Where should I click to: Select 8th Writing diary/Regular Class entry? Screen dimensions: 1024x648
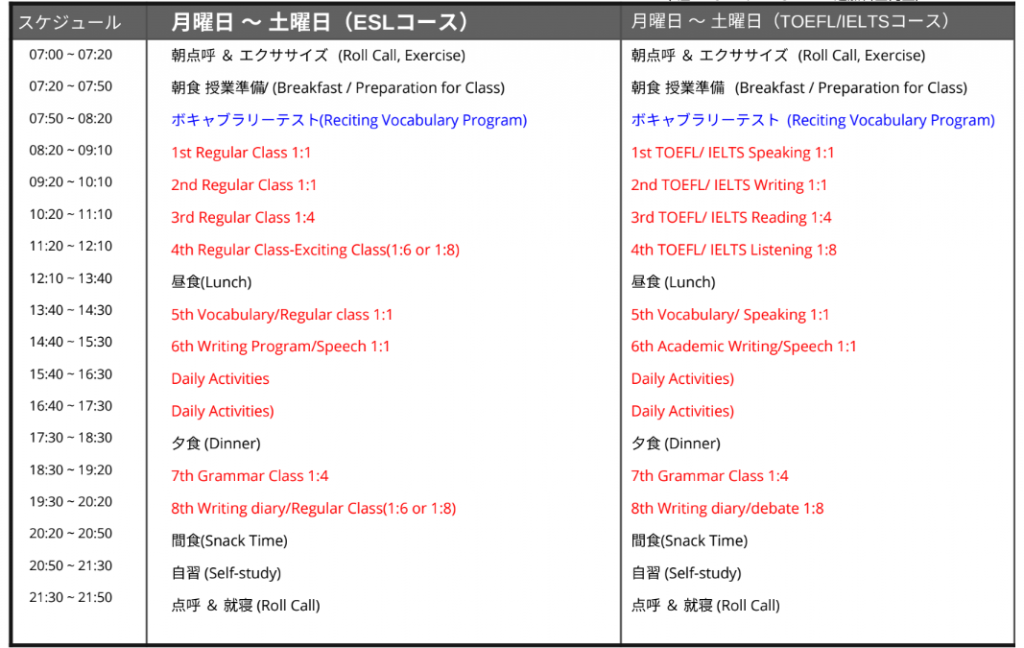313,509
